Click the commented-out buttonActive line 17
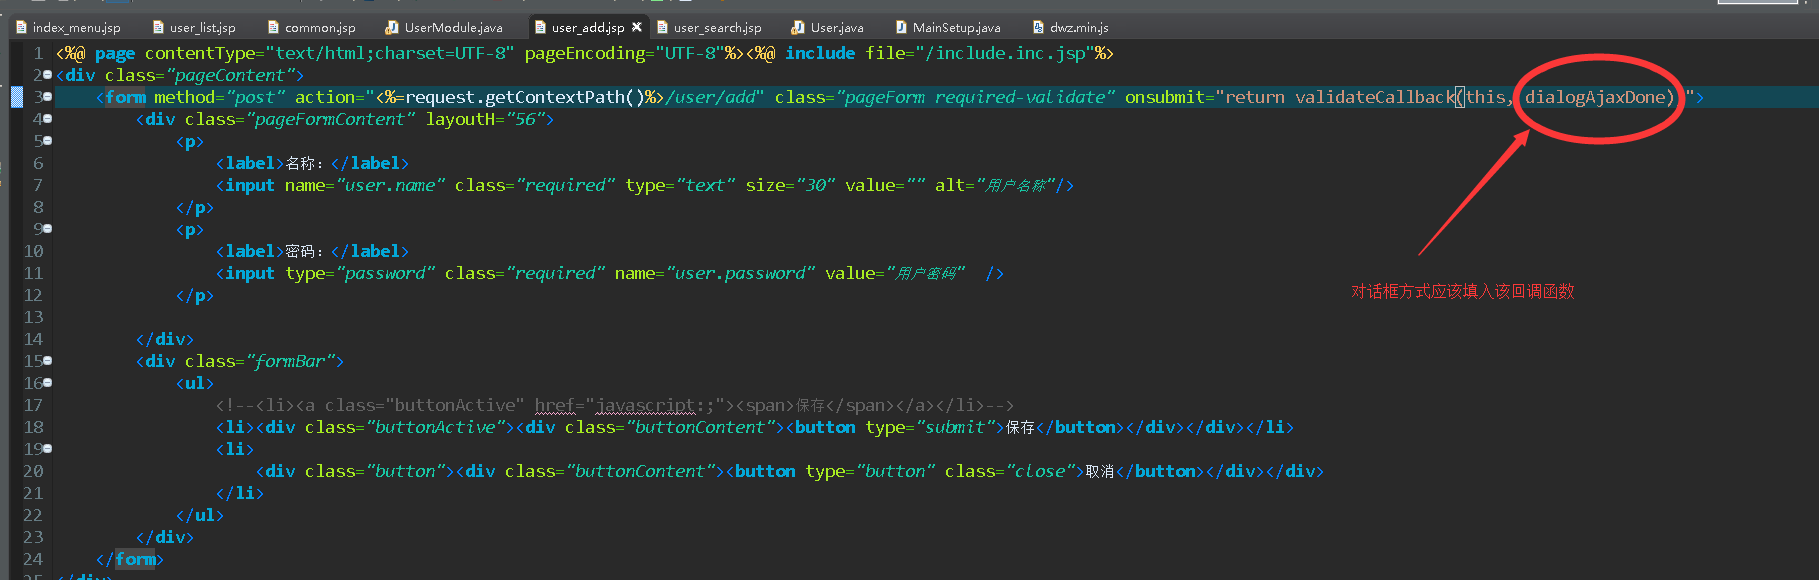Image resolution: width=1819 pixels, height=580 pixels. coord(615,405)
